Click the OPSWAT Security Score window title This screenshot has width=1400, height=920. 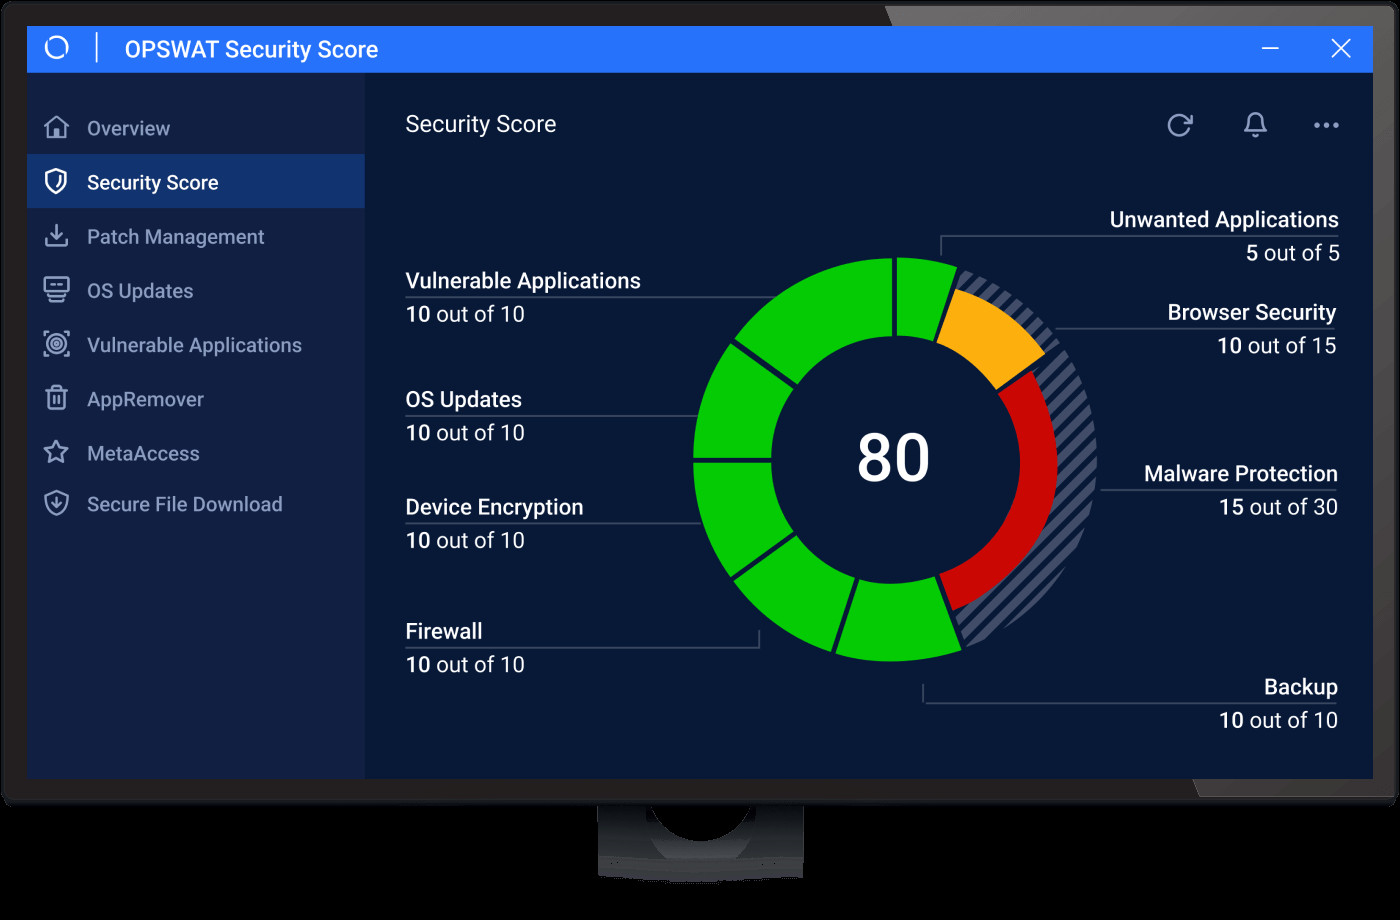251,49
